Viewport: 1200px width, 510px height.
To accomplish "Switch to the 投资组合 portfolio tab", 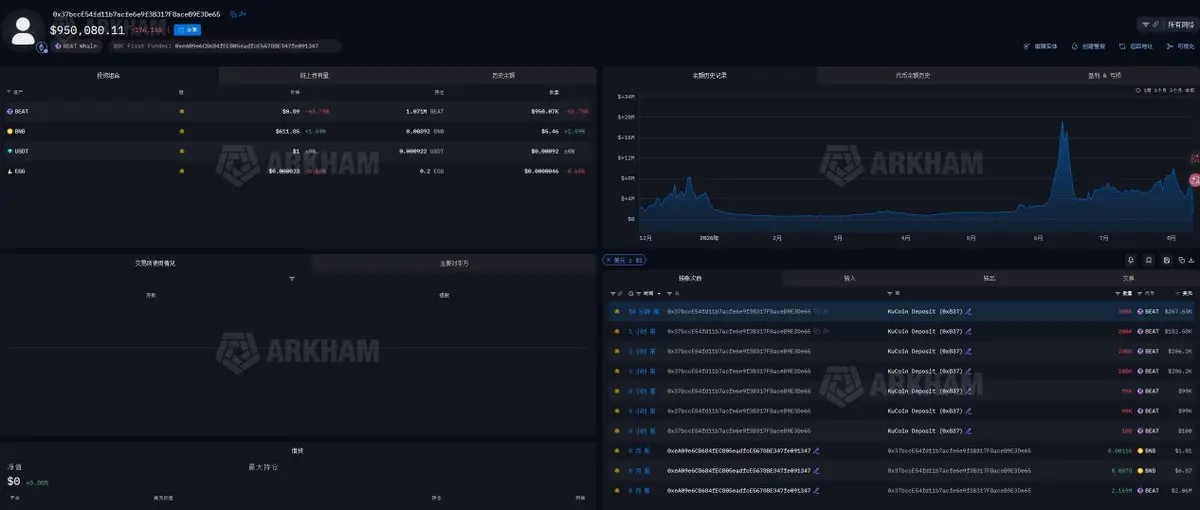I will pyautogui.click(x=109, y=75).
